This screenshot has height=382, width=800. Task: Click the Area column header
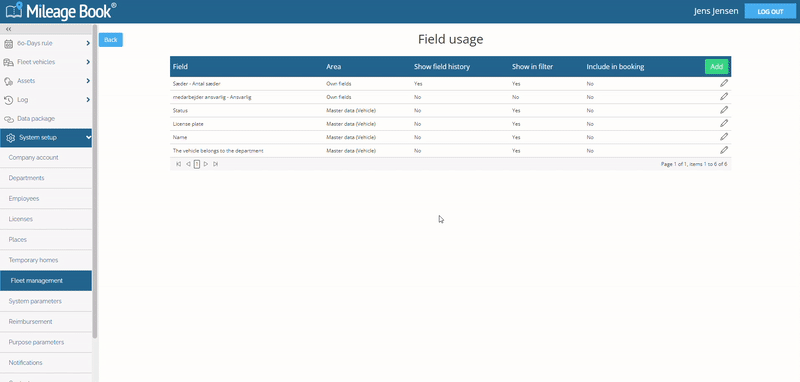[x=334, y=67]
